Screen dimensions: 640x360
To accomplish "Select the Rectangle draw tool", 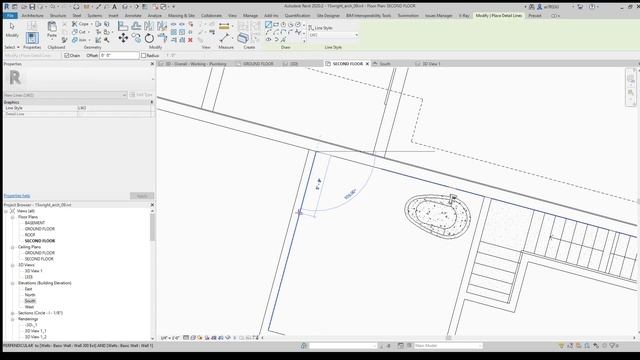I will [276, 24].
